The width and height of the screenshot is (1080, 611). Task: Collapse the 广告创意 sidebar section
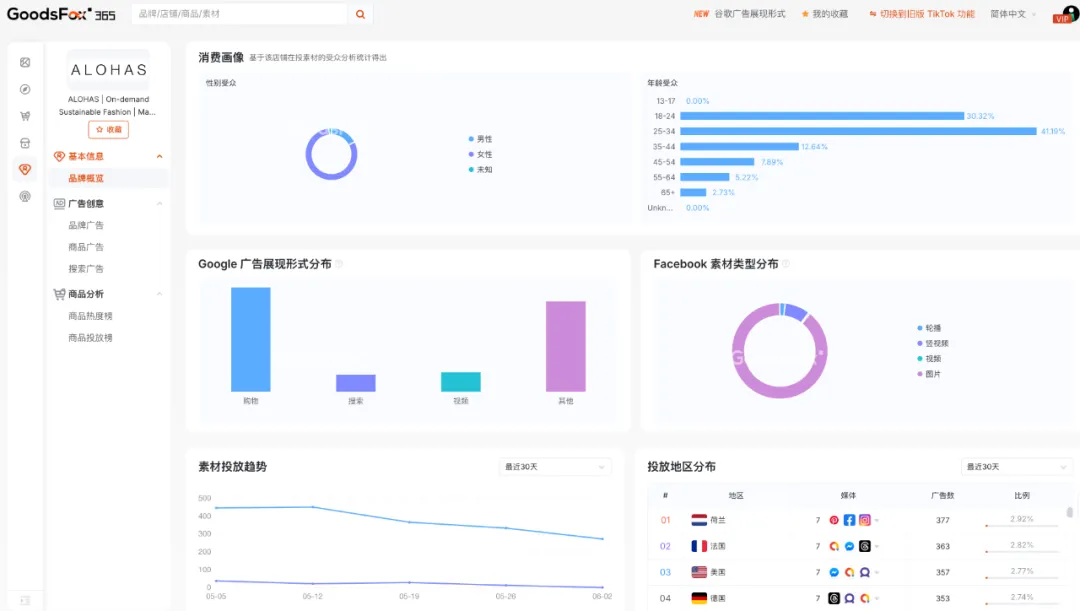coord(159,203)
